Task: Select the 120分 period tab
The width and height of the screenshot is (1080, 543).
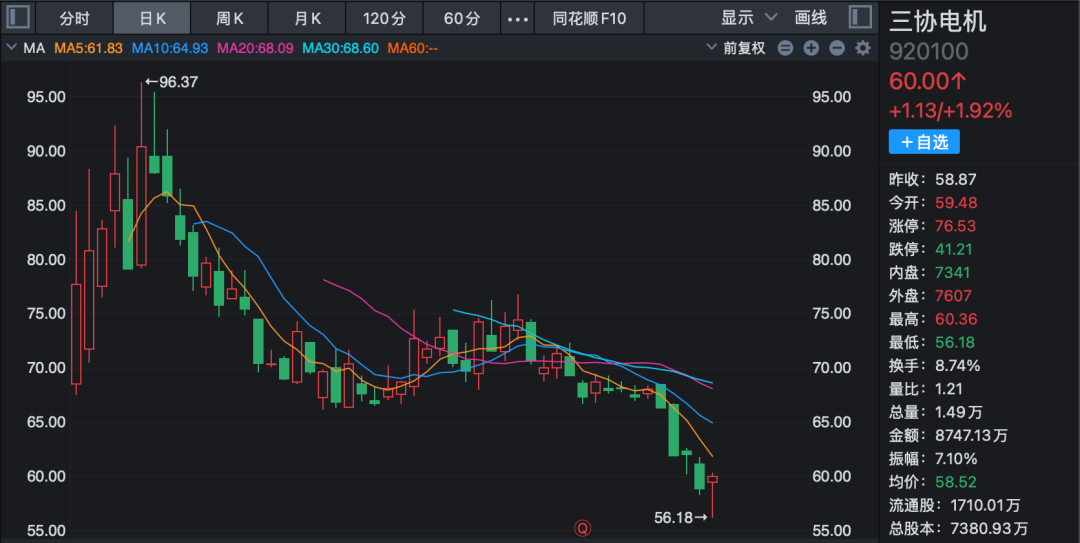Action: (x=384, y=18)
